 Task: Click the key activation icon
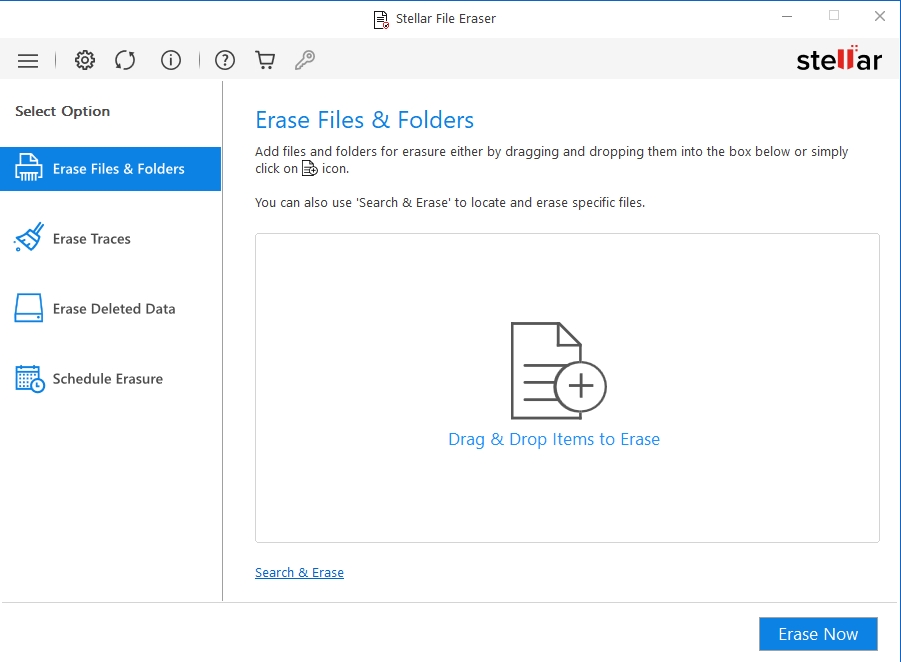point(305,61)
